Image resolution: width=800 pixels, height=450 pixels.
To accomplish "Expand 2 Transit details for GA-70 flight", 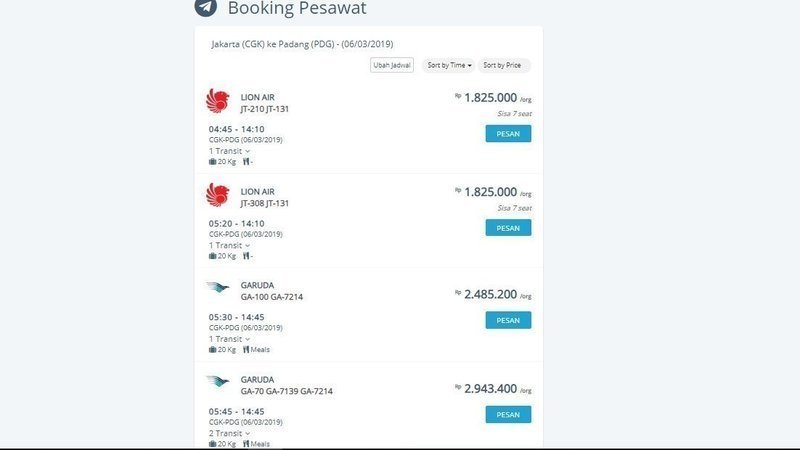I will (229, 433).
